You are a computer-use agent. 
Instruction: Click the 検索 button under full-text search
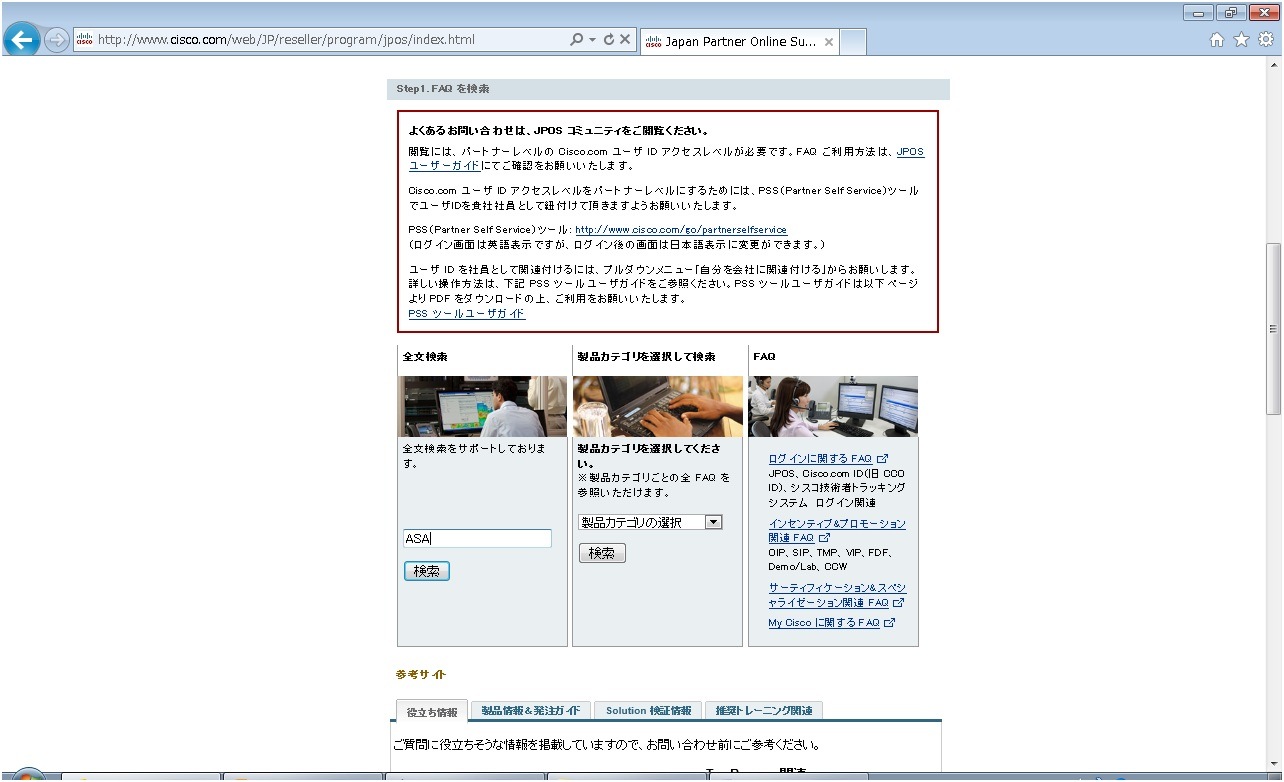pyautogui.click(x=427, y=571)
